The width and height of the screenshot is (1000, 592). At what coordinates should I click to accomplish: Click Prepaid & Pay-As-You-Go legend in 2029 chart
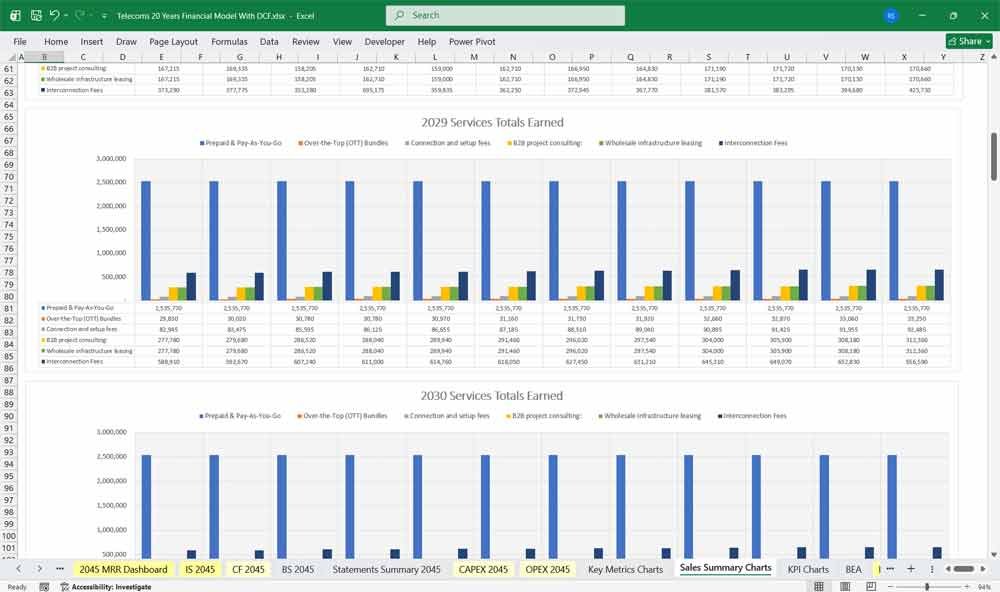(x=240, y=143)
